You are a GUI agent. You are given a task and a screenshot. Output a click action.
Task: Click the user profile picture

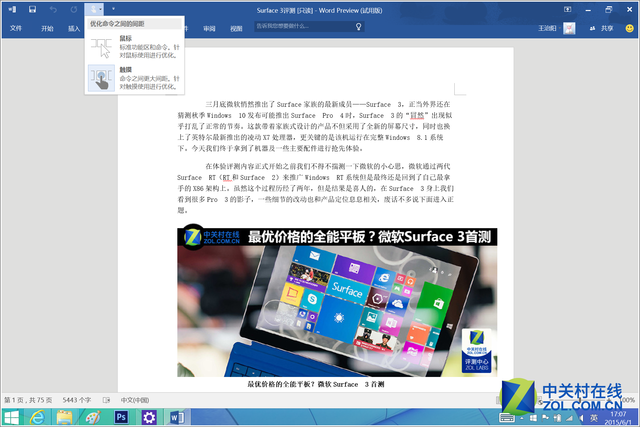[569, 28]
